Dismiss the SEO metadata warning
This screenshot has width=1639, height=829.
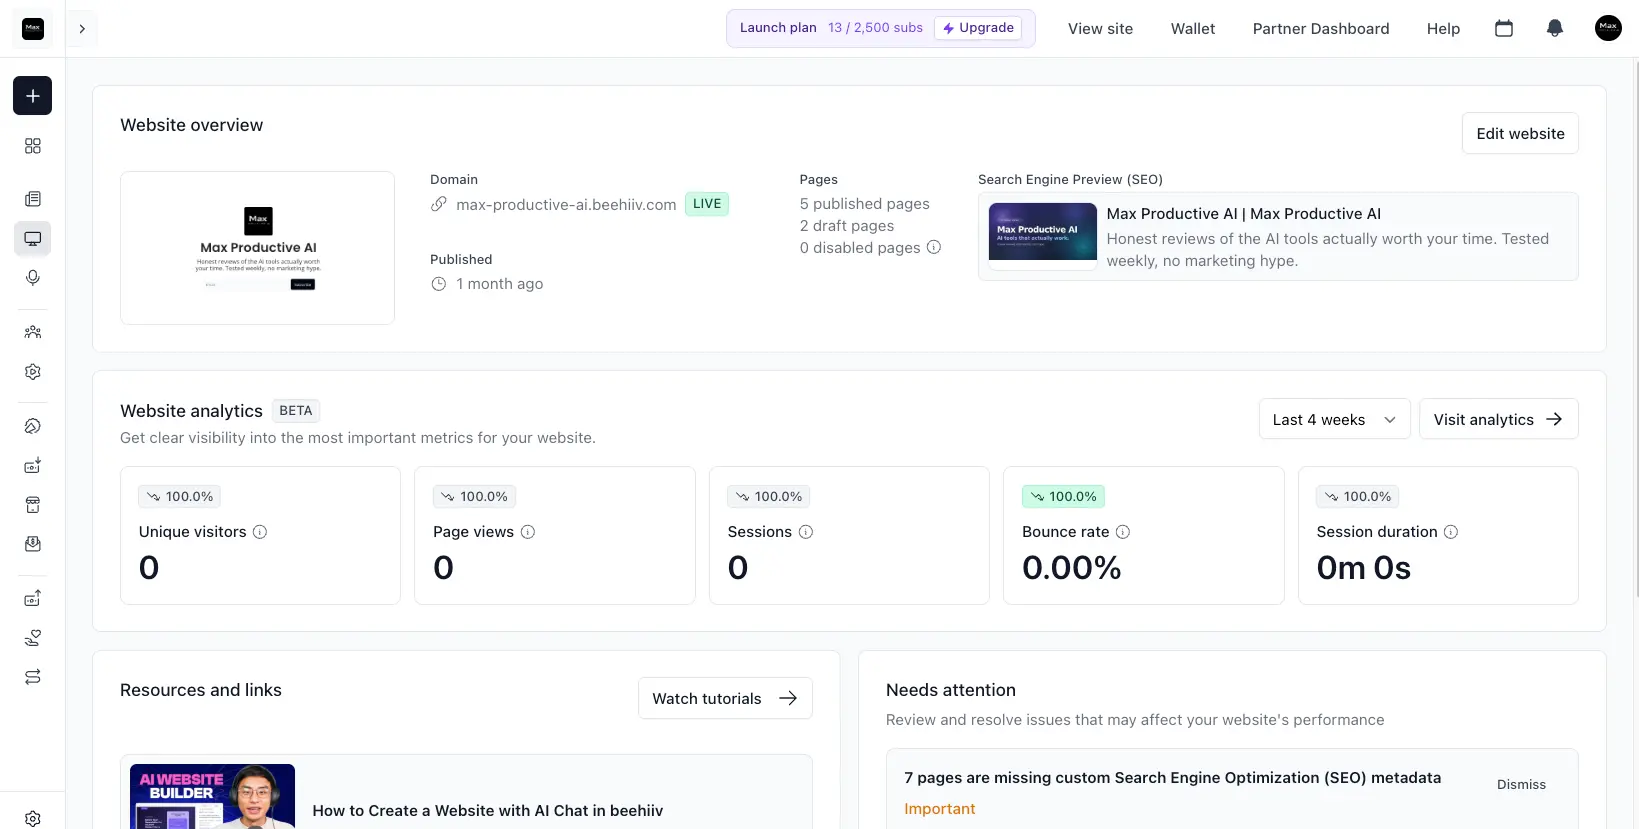pyautogui.click(x=1521, y=785)
